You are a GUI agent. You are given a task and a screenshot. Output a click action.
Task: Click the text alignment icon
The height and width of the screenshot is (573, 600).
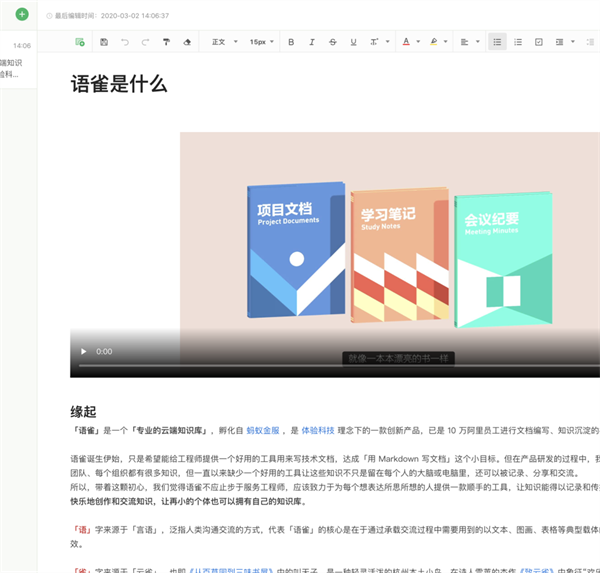click(464, 42)
